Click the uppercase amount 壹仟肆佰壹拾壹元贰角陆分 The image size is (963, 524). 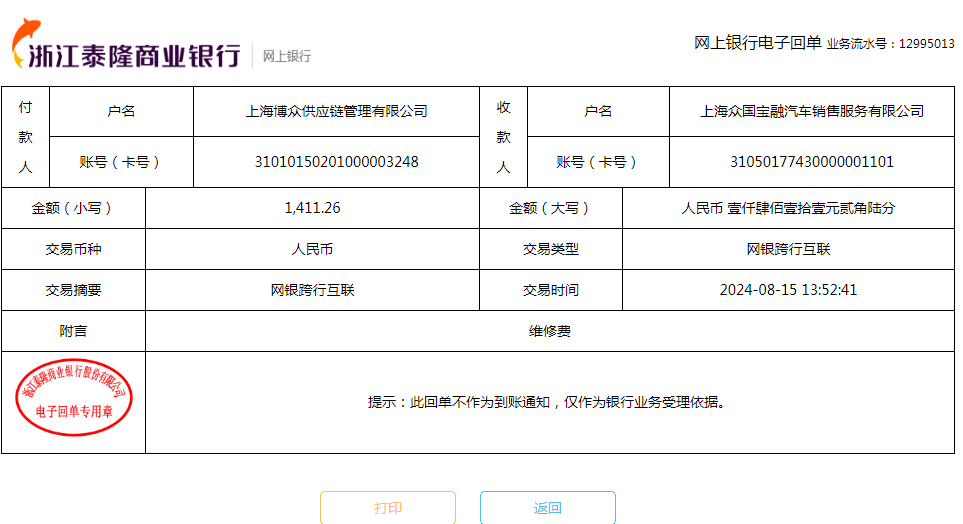tap(788, 208)
